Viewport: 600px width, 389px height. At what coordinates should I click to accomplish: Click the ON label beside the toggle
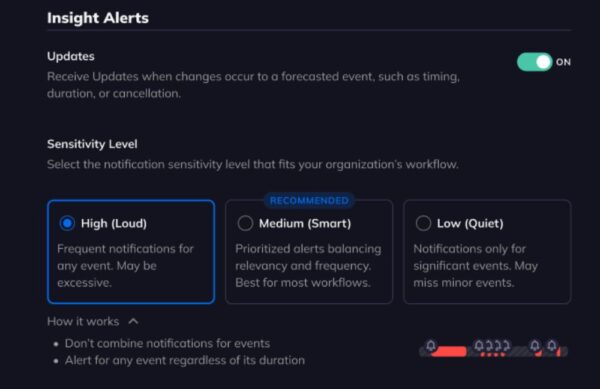coord(563,62)
